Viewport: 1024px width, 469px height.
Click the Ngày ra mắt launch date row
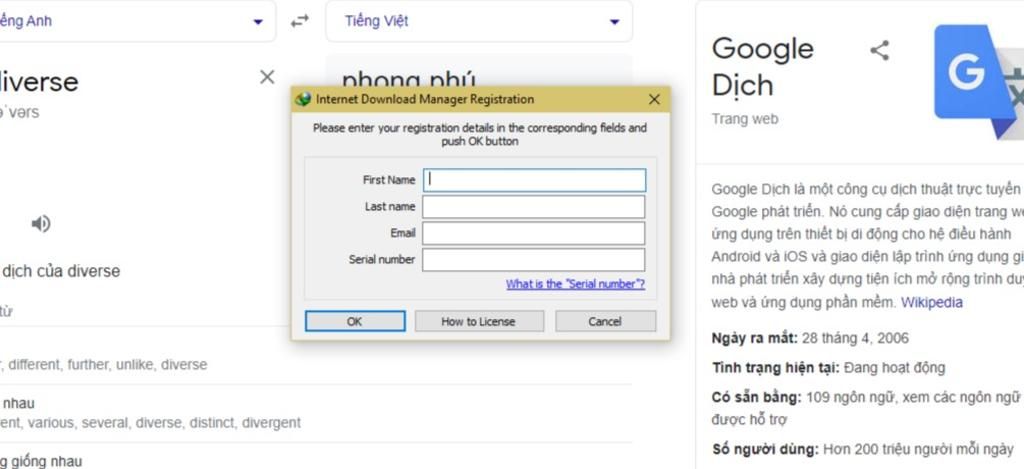tap(810, 338)
